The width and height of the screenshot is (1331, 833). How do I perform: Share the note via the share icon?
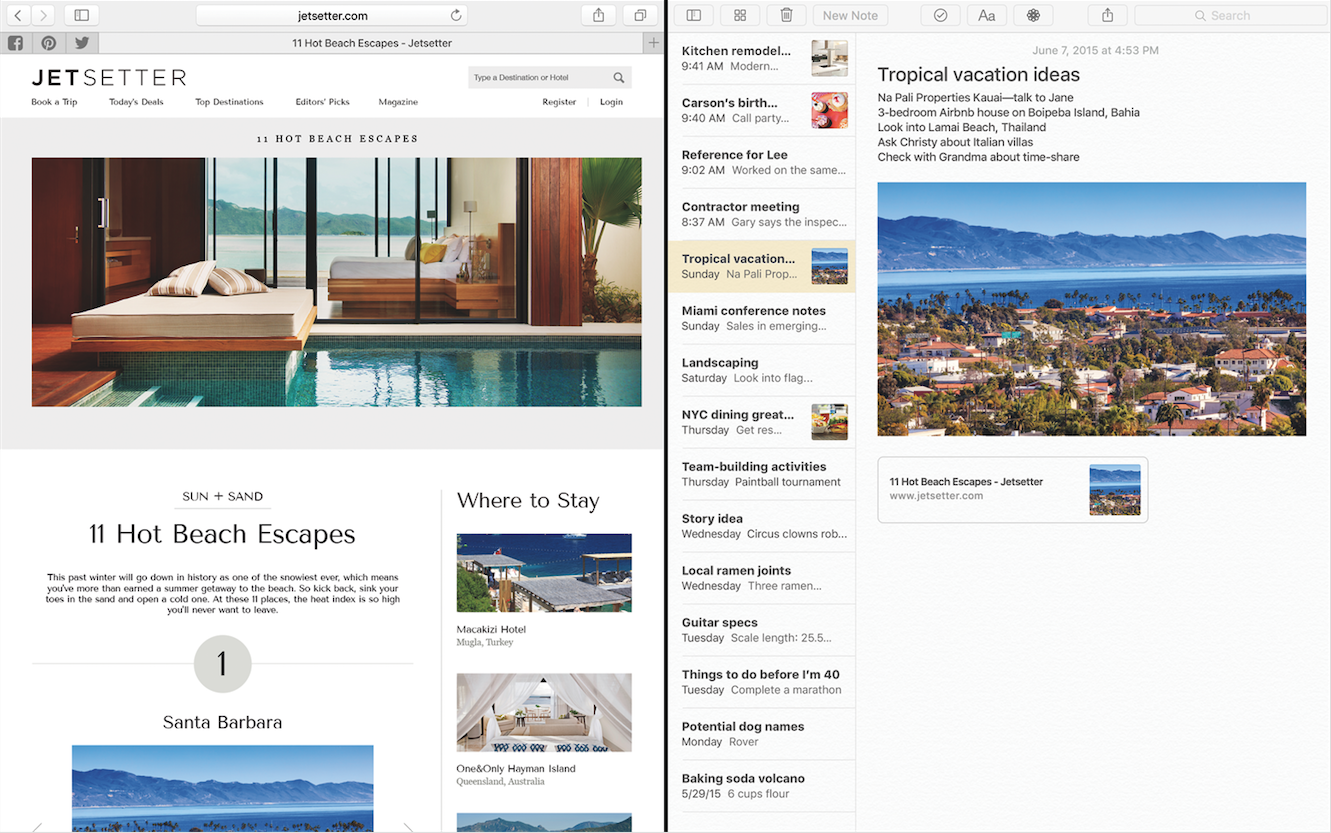1107,15
